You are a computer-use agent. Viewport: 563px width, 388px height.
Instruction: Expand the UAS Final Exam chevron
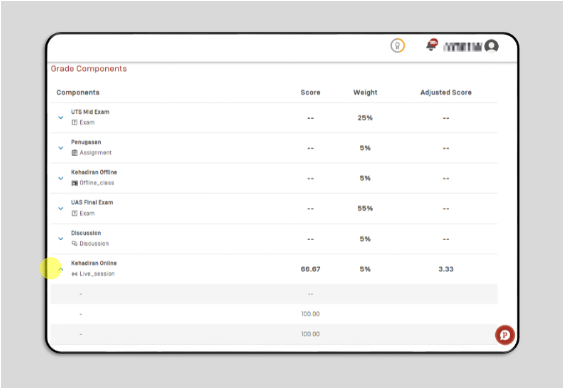pos(61,208)
